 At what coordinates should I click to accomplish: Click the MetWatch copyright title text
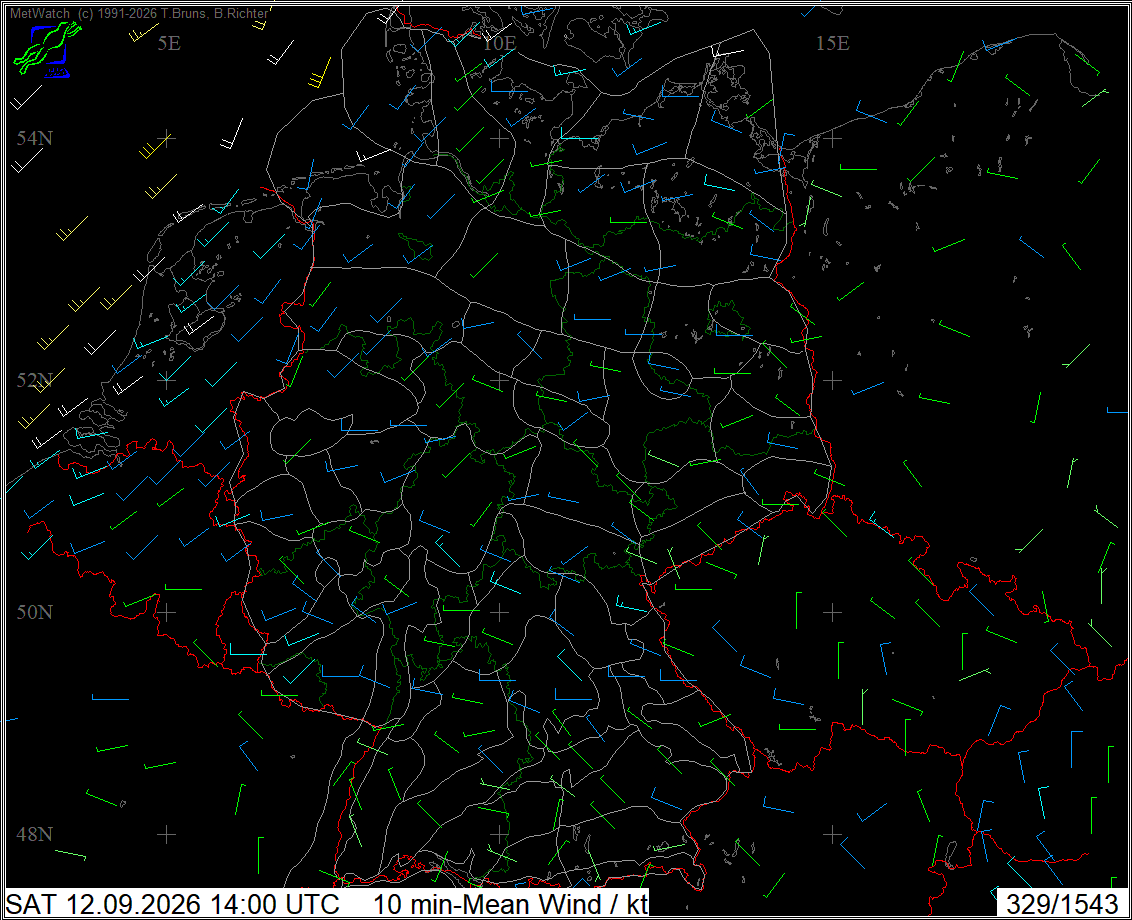pos(139,13)
